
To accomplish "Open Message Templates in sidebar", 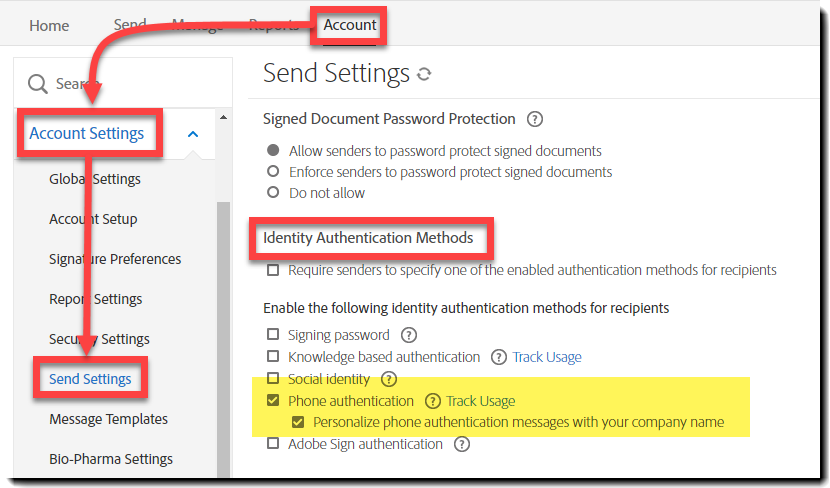I will click(109, 419).
